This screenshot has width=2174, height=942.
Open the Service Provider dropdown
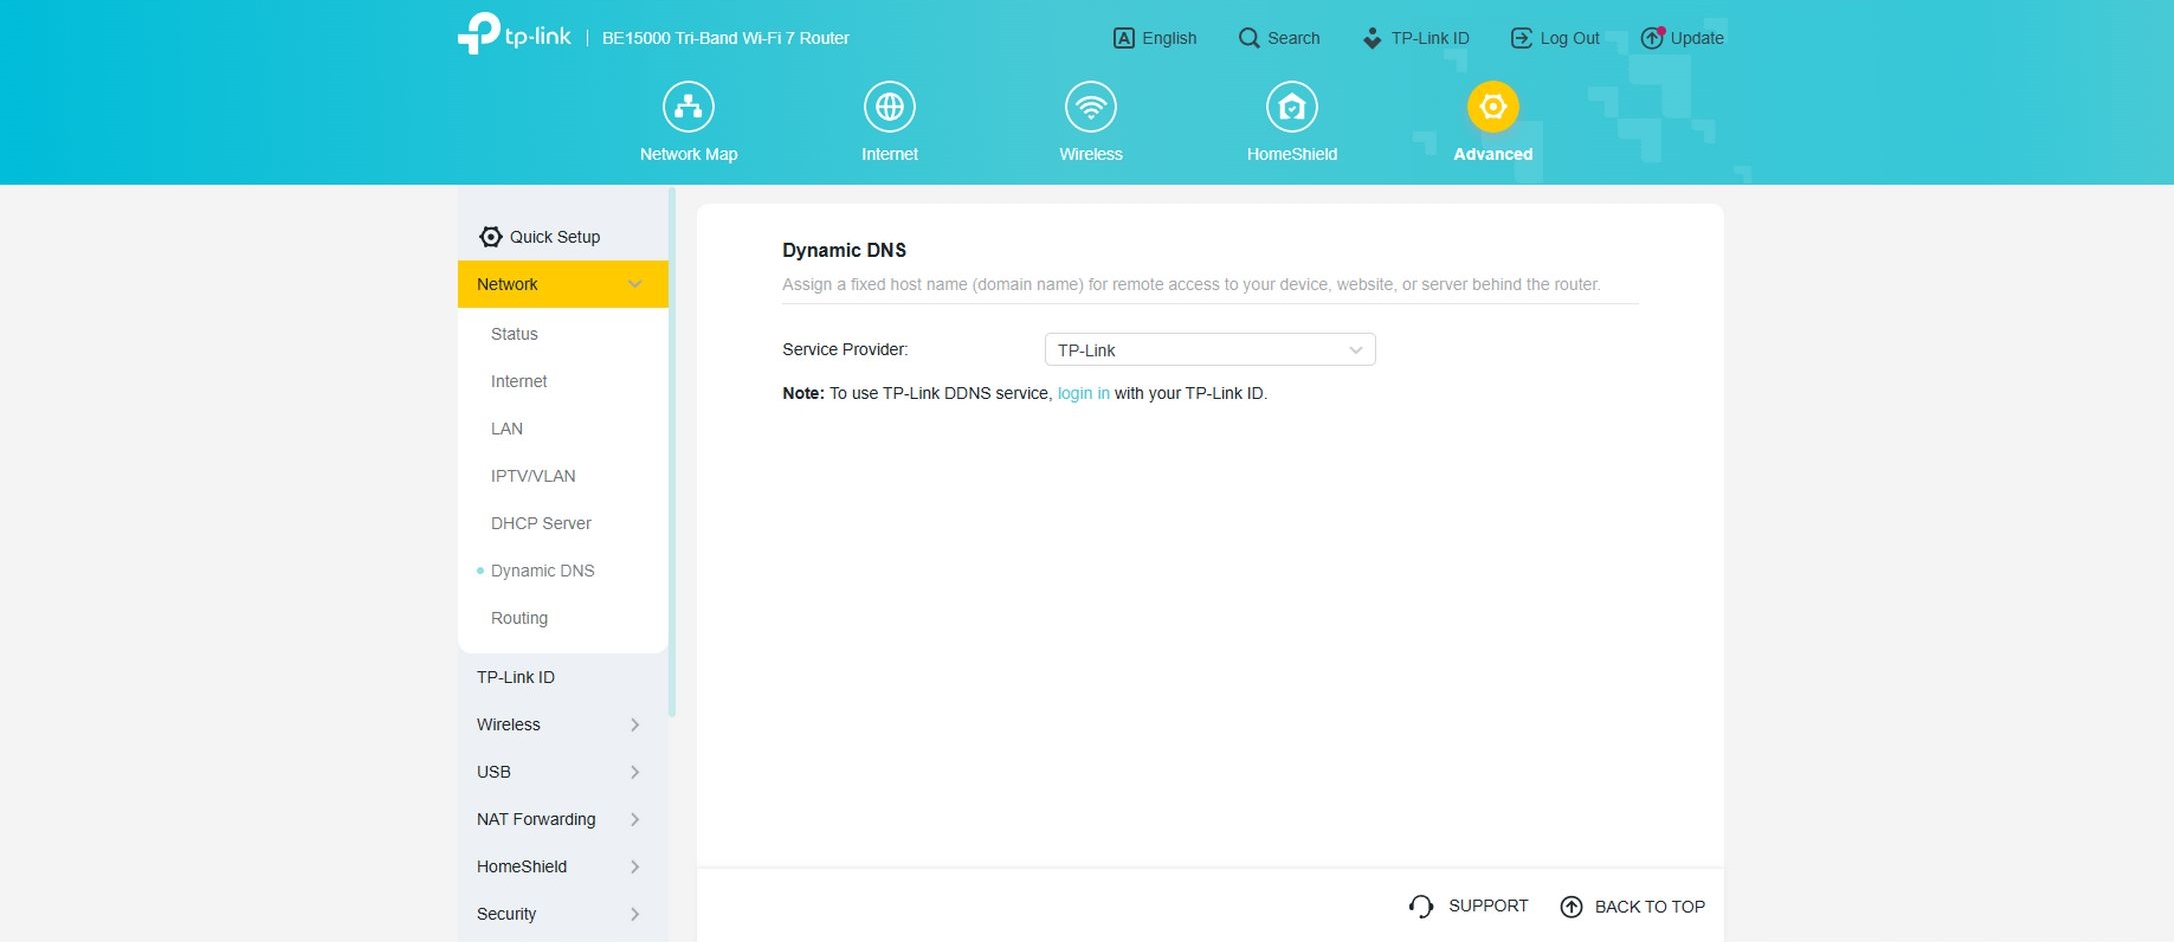pos(1209,350)
